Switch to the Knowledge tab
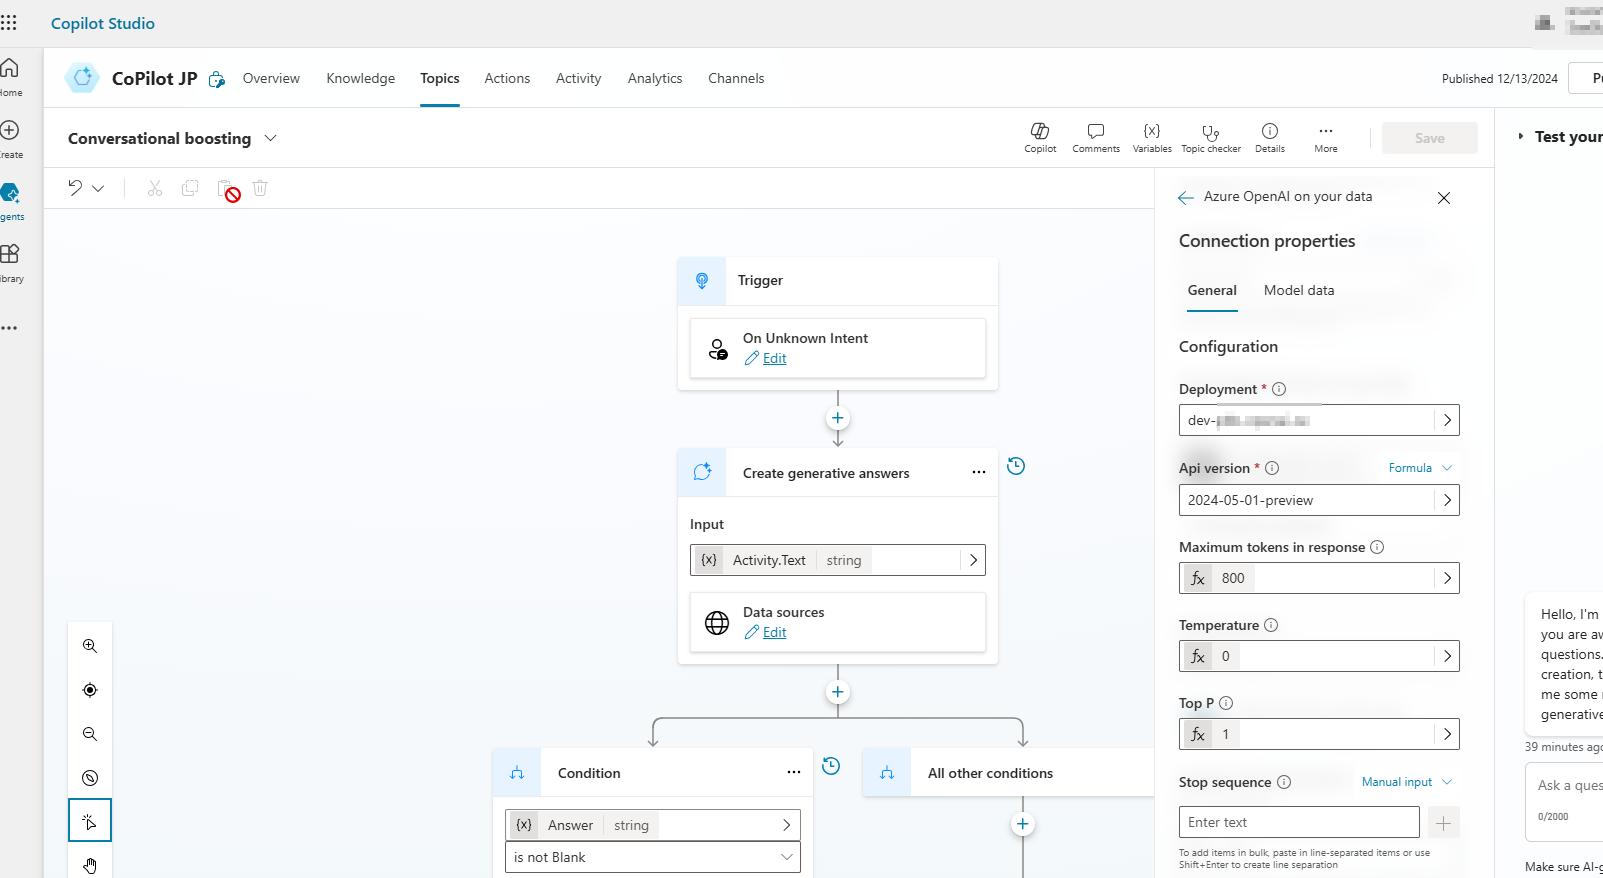The height and width of the screenshot is (878, 1603). [360, 78]
